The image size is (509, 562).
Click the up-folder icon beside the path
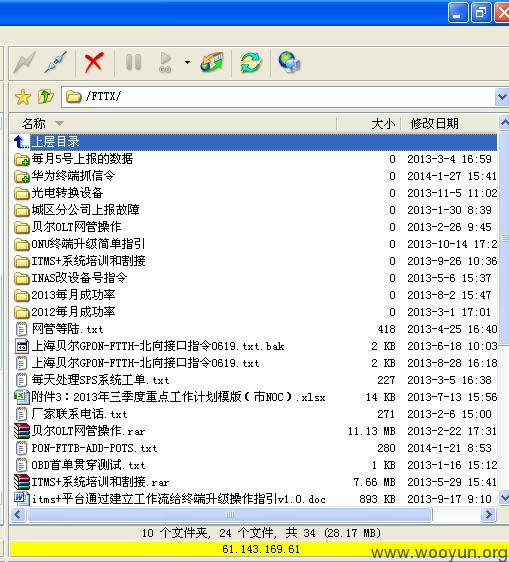pos(46,96)
